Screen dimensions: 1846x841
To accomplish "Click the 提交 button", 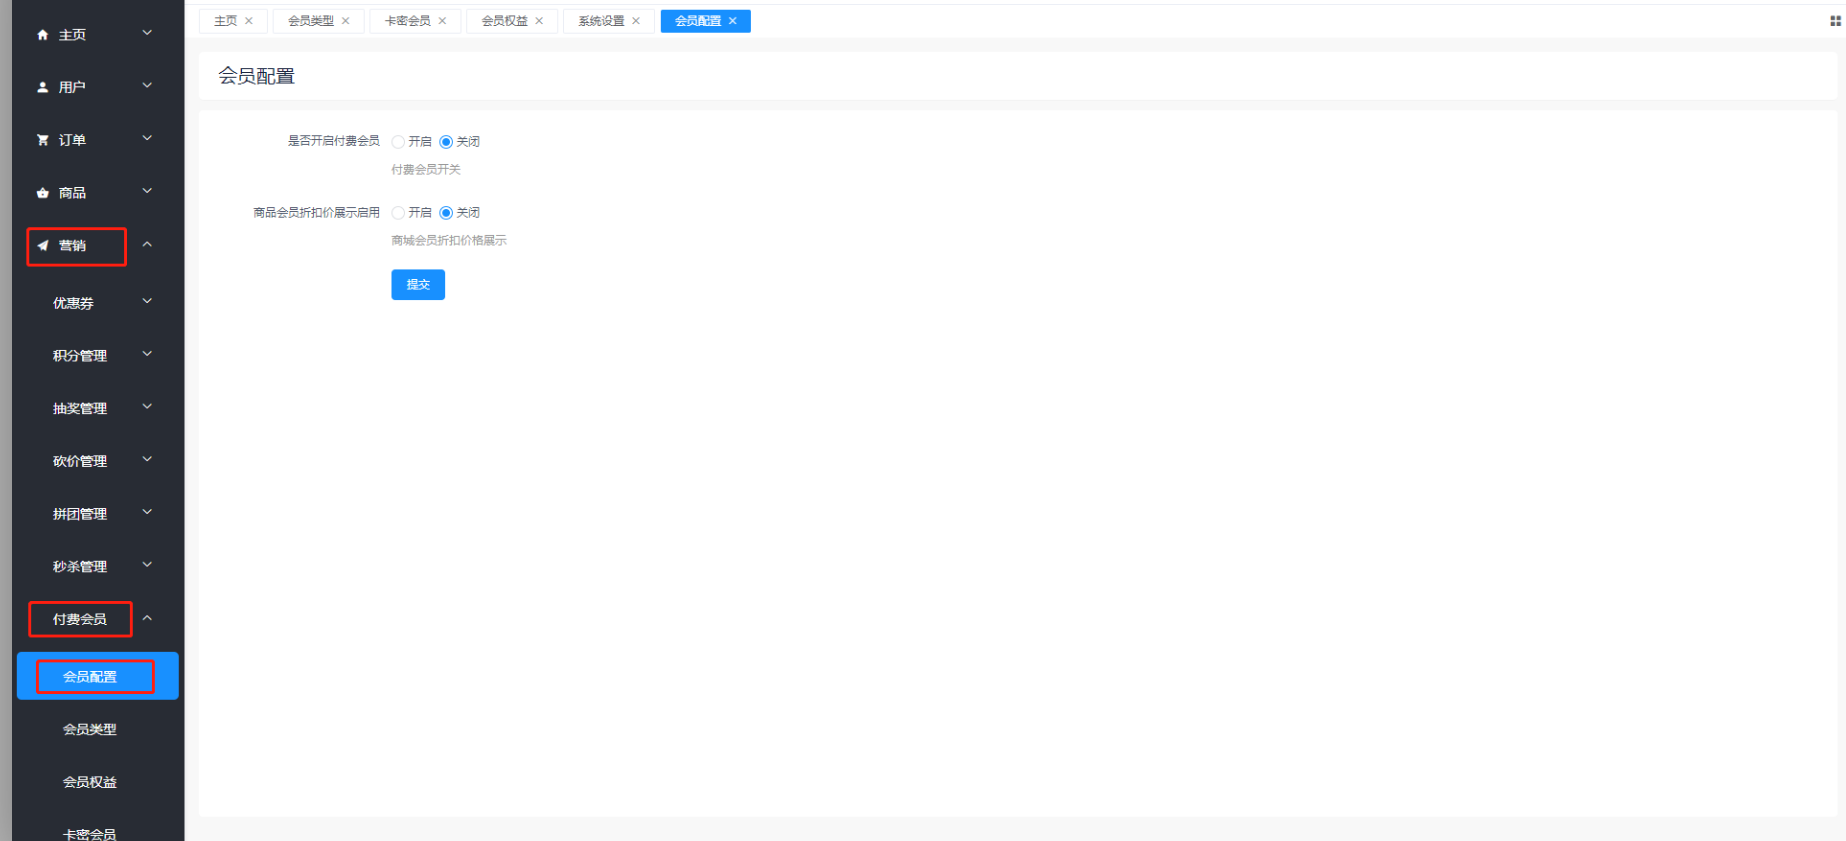I will coord(418,285).
